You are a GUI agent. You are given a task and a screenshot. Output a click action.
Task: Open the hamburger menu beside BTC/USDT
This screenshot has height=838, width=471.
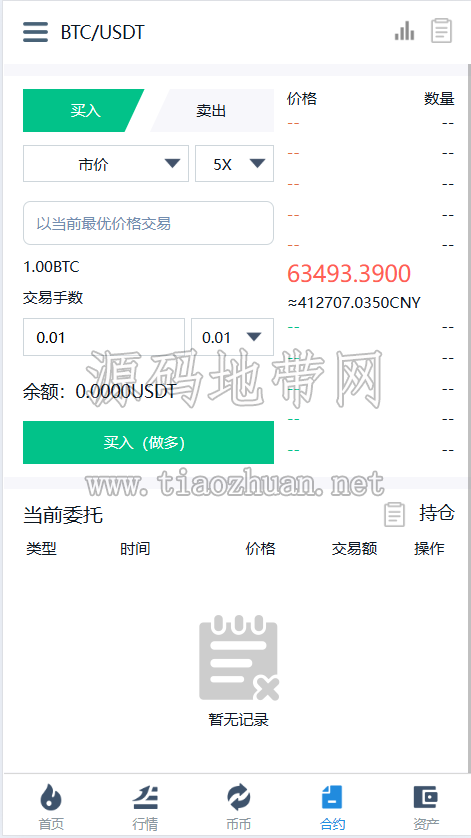[35, 32]
